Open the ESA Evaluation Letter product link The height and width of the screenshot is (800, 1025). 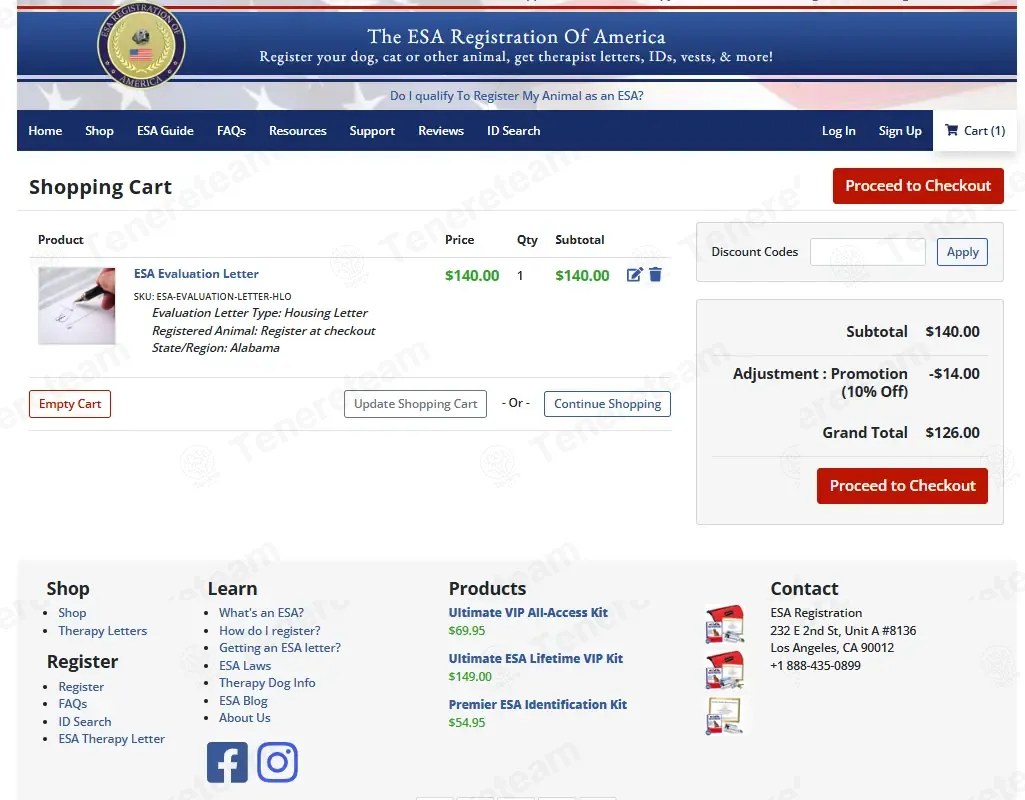click(196, 274)
